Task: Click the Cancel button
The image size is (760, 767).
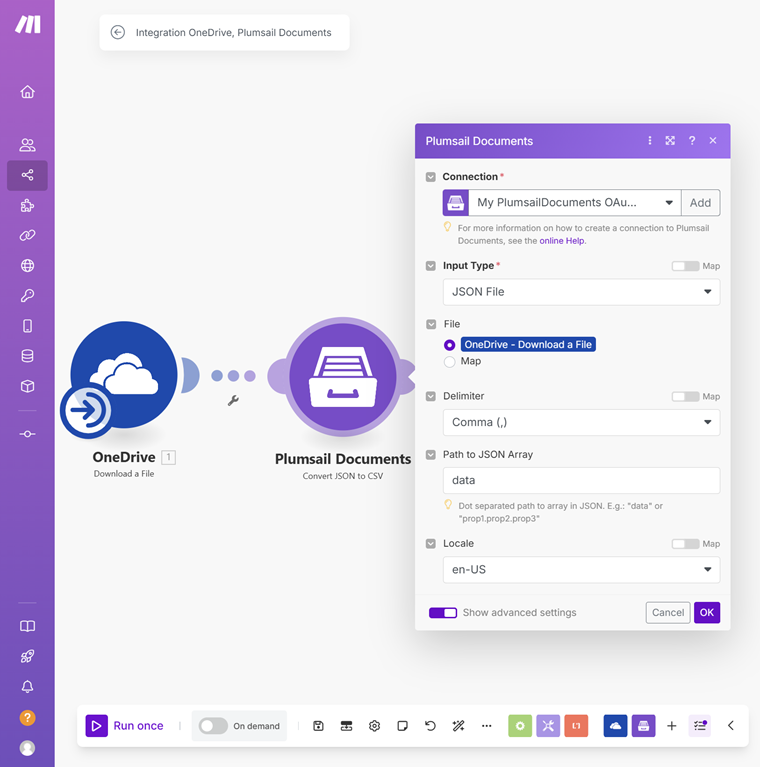Action: (668, 612)
